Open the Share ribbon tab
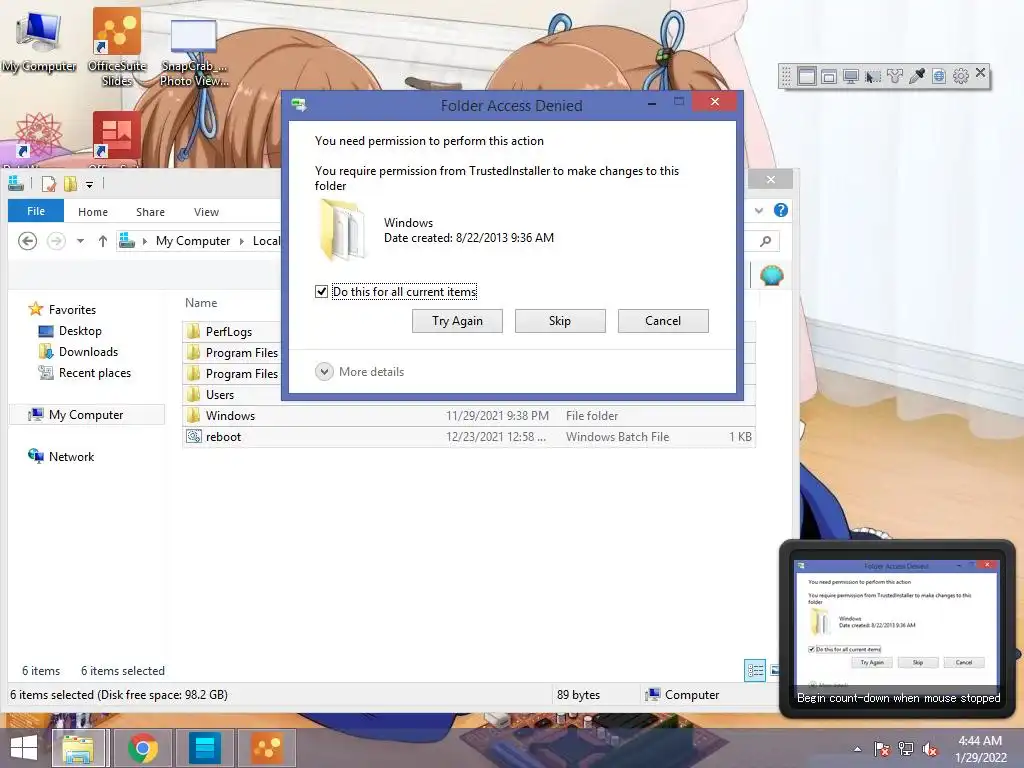1024x768 pixels. (x=150, y=212)
